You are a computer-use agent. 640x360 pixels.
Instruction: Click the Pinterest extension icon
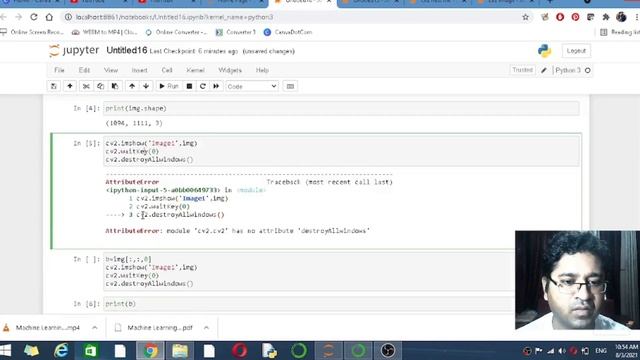[x=575, y=17]
